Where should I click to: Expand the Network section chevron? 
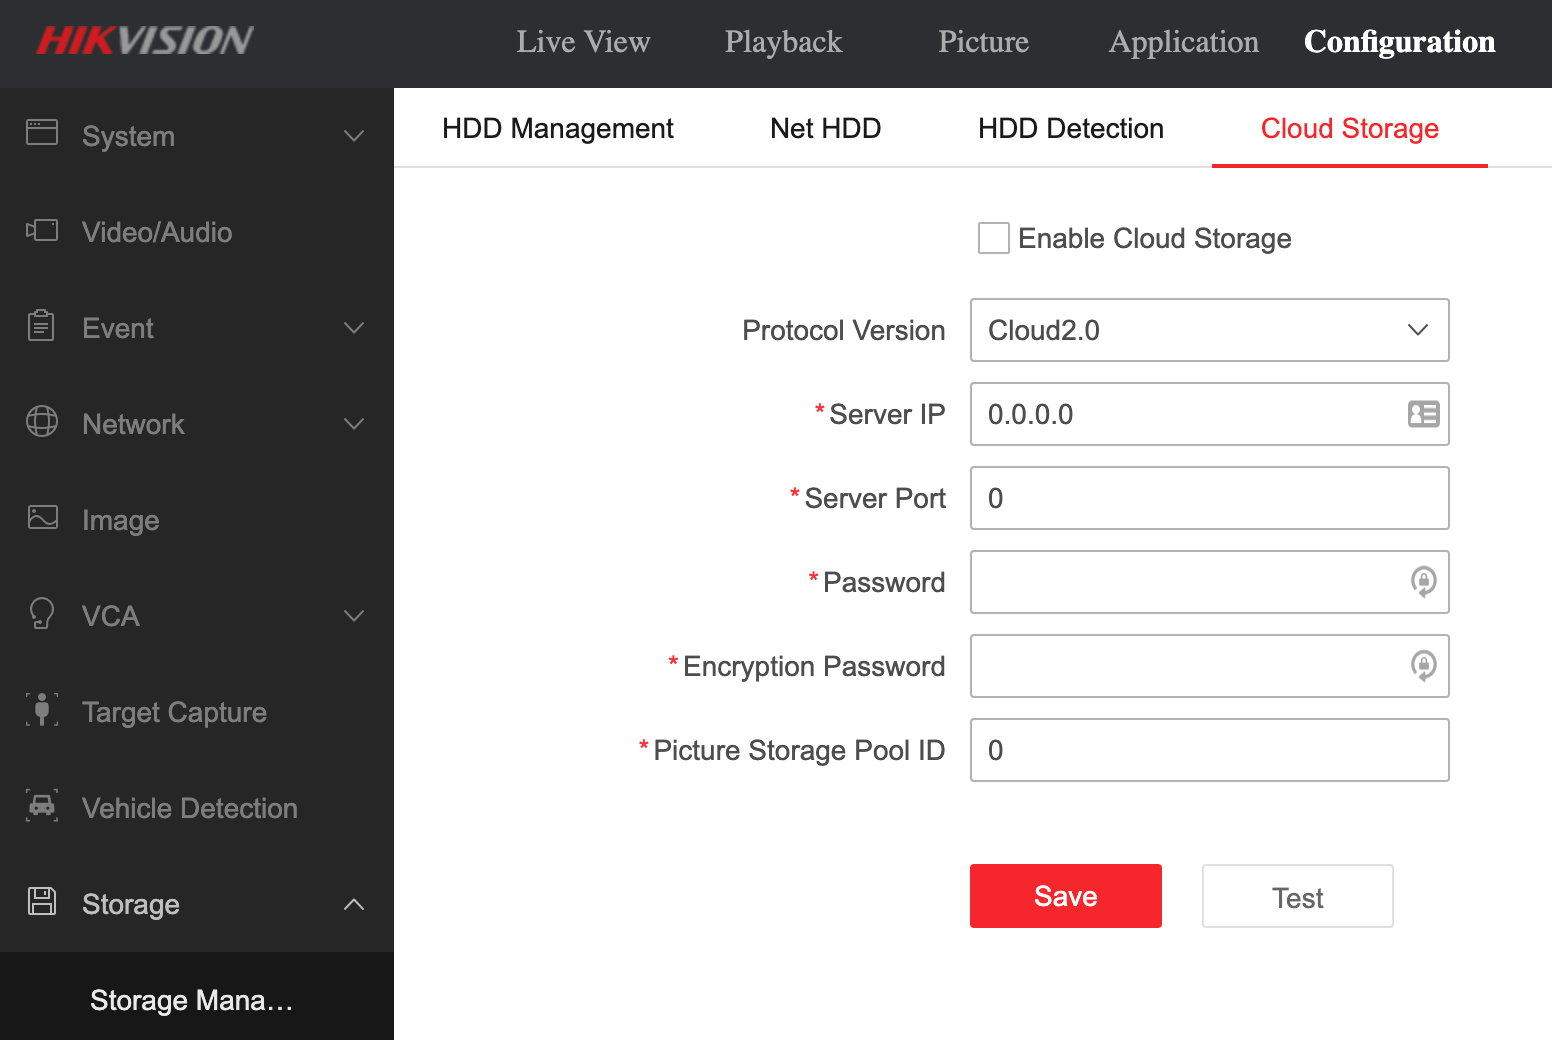pyautogui.click(x=354, y=423)
